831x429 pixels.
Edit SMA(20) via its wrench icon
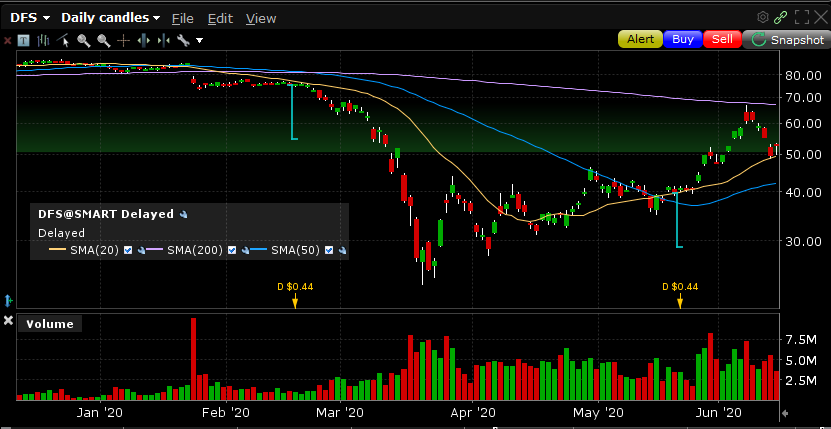pos(141,250)
